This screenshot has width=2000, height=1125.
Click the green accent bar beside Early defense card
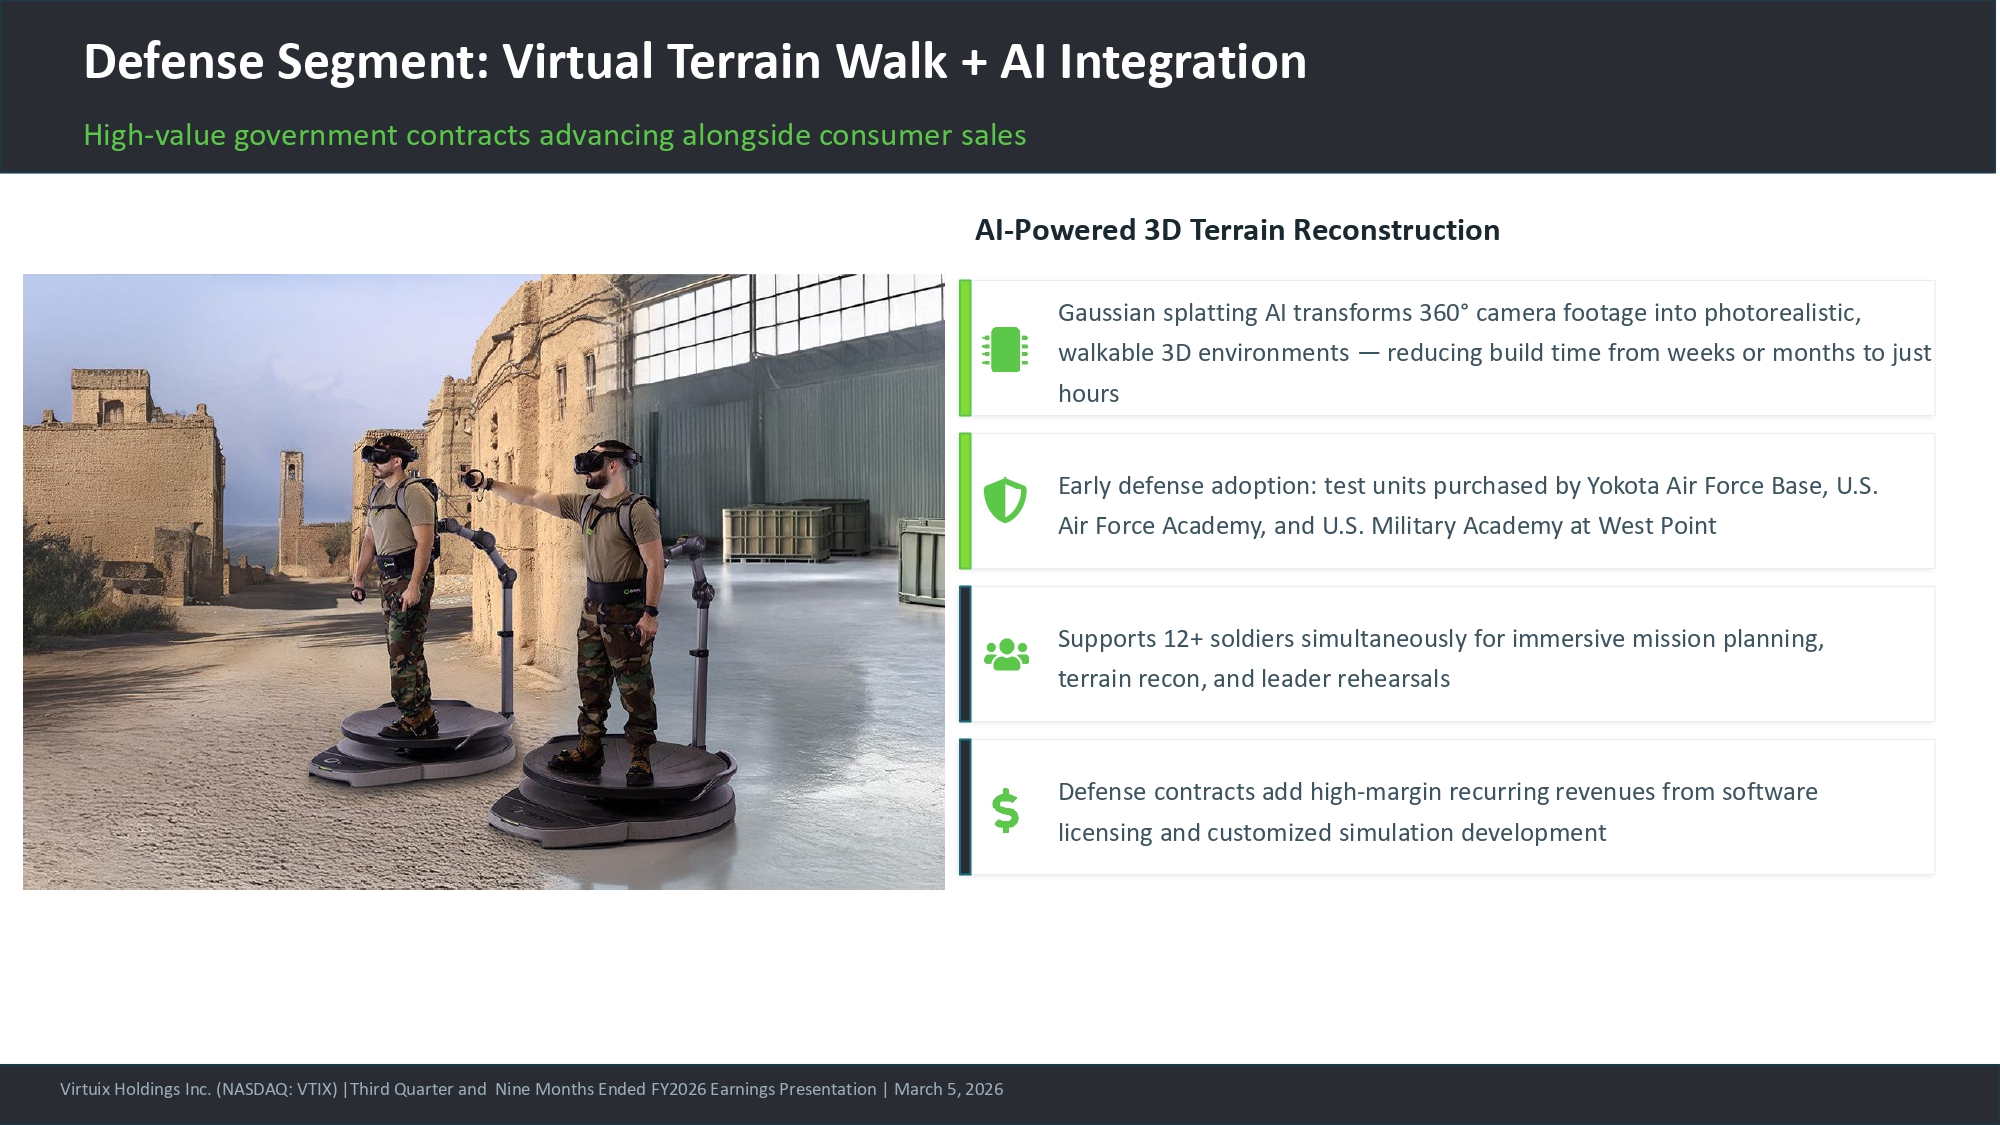click(x=965, y=501)
